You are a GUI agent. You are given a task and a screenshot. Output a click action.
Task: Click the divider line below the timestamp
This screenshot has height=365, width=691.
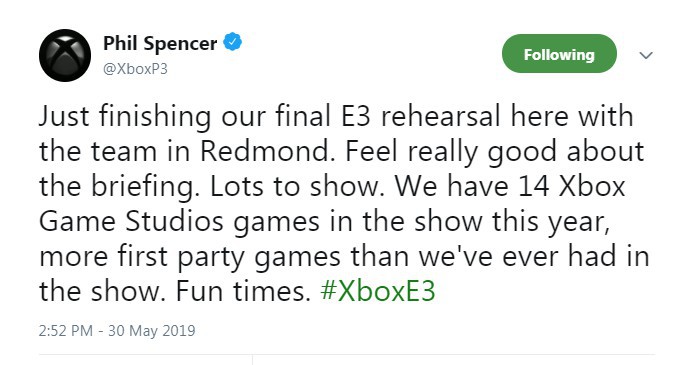click(346, 354)
